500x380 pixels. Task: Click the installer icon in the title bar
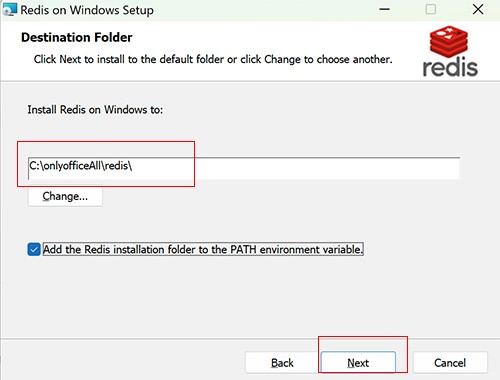(x=9, y=9)
